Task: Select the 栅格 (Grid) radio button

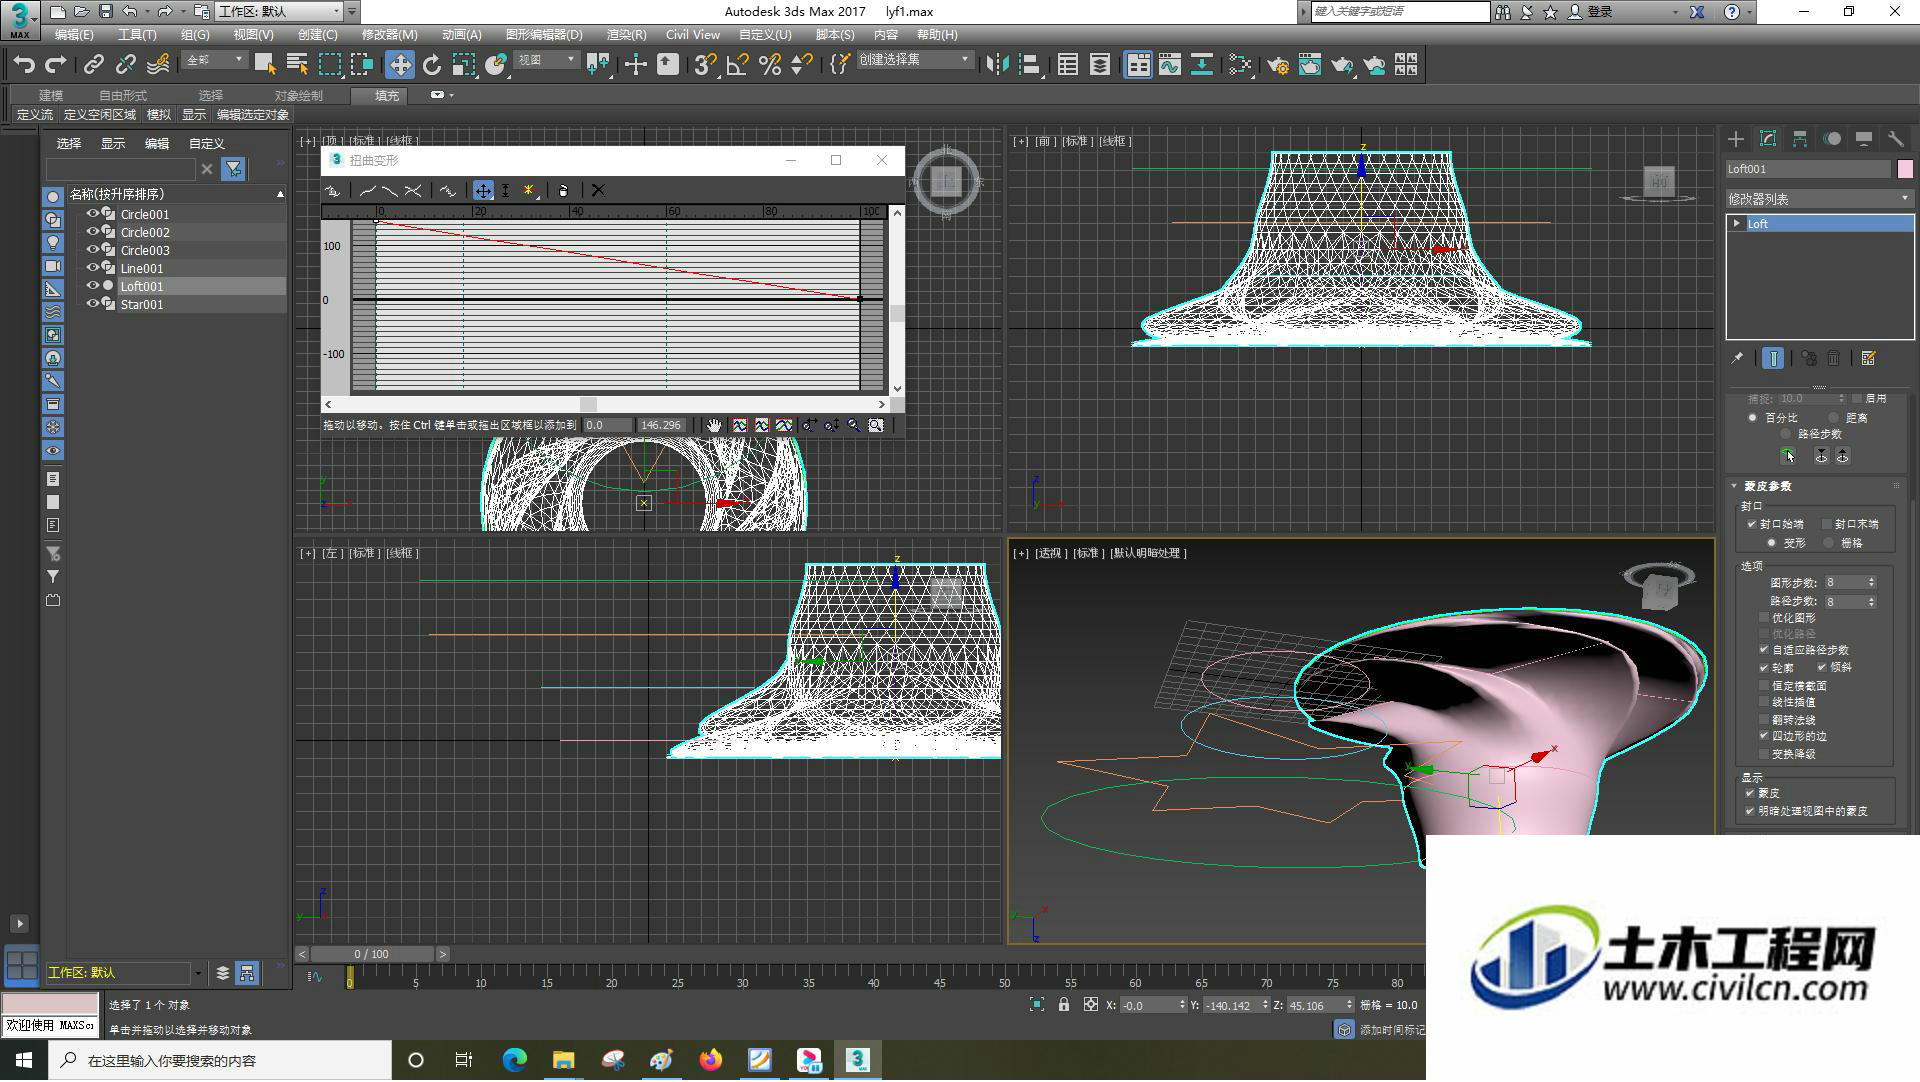Action: 1829,543
